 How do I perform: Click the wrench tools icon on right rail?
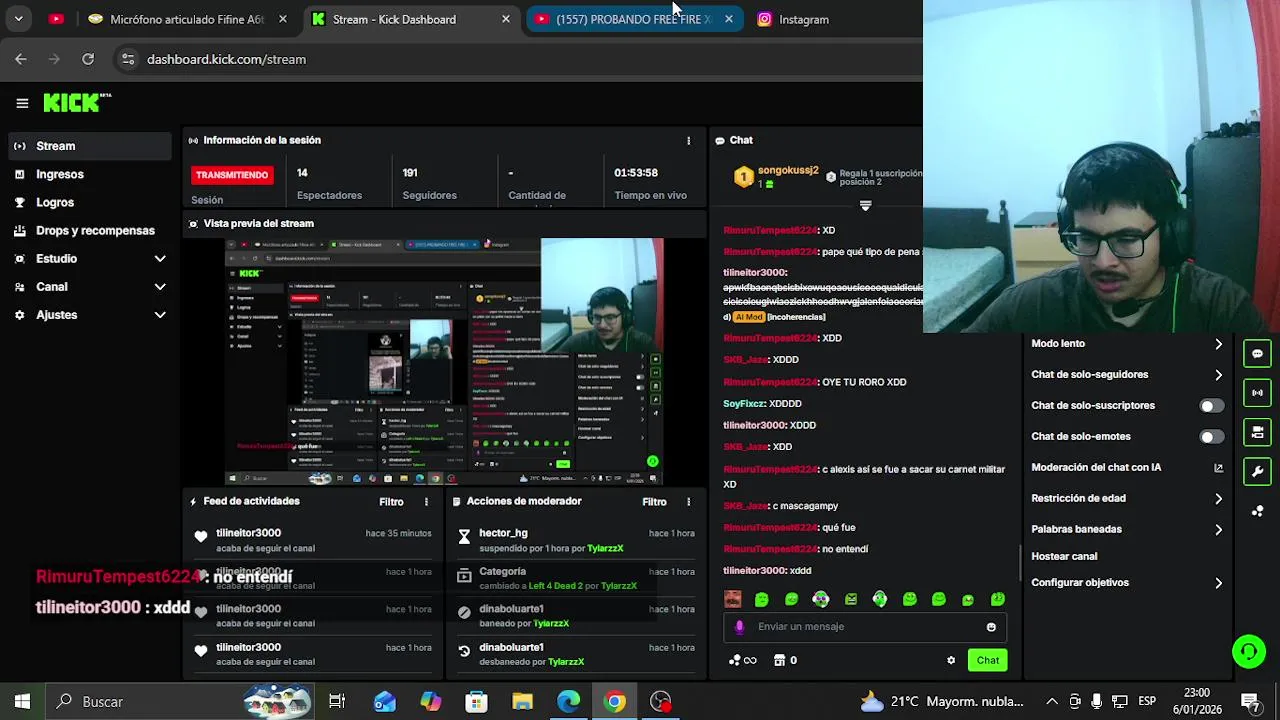(x=1257, y=470)
